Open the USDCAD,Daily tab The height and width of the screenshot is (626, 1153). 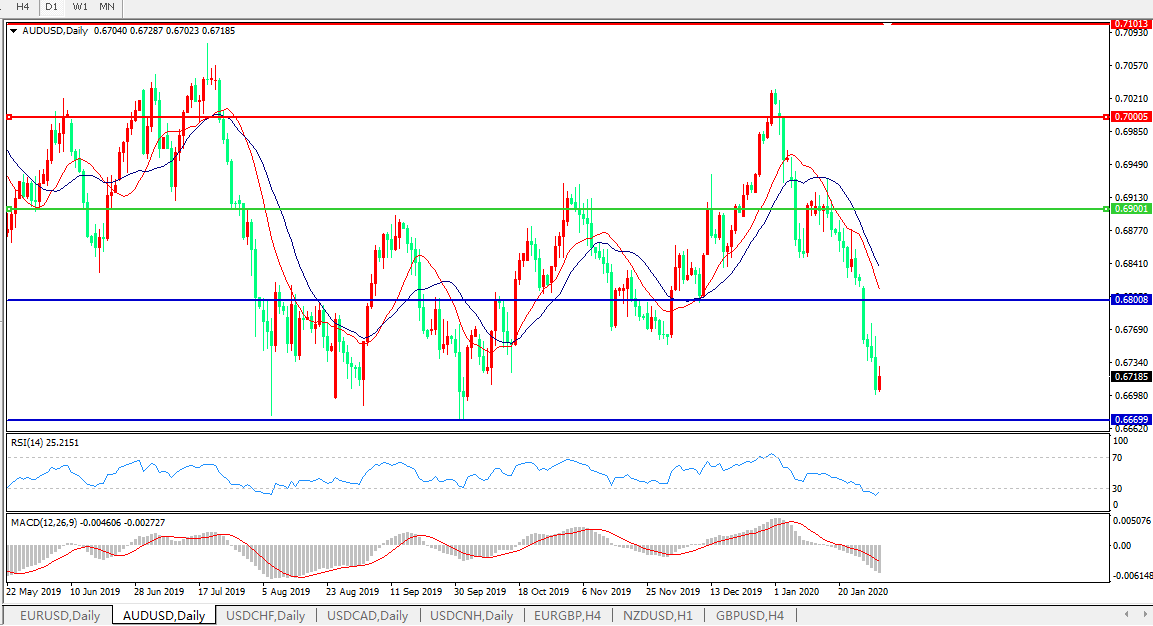[x=367, y=616]
